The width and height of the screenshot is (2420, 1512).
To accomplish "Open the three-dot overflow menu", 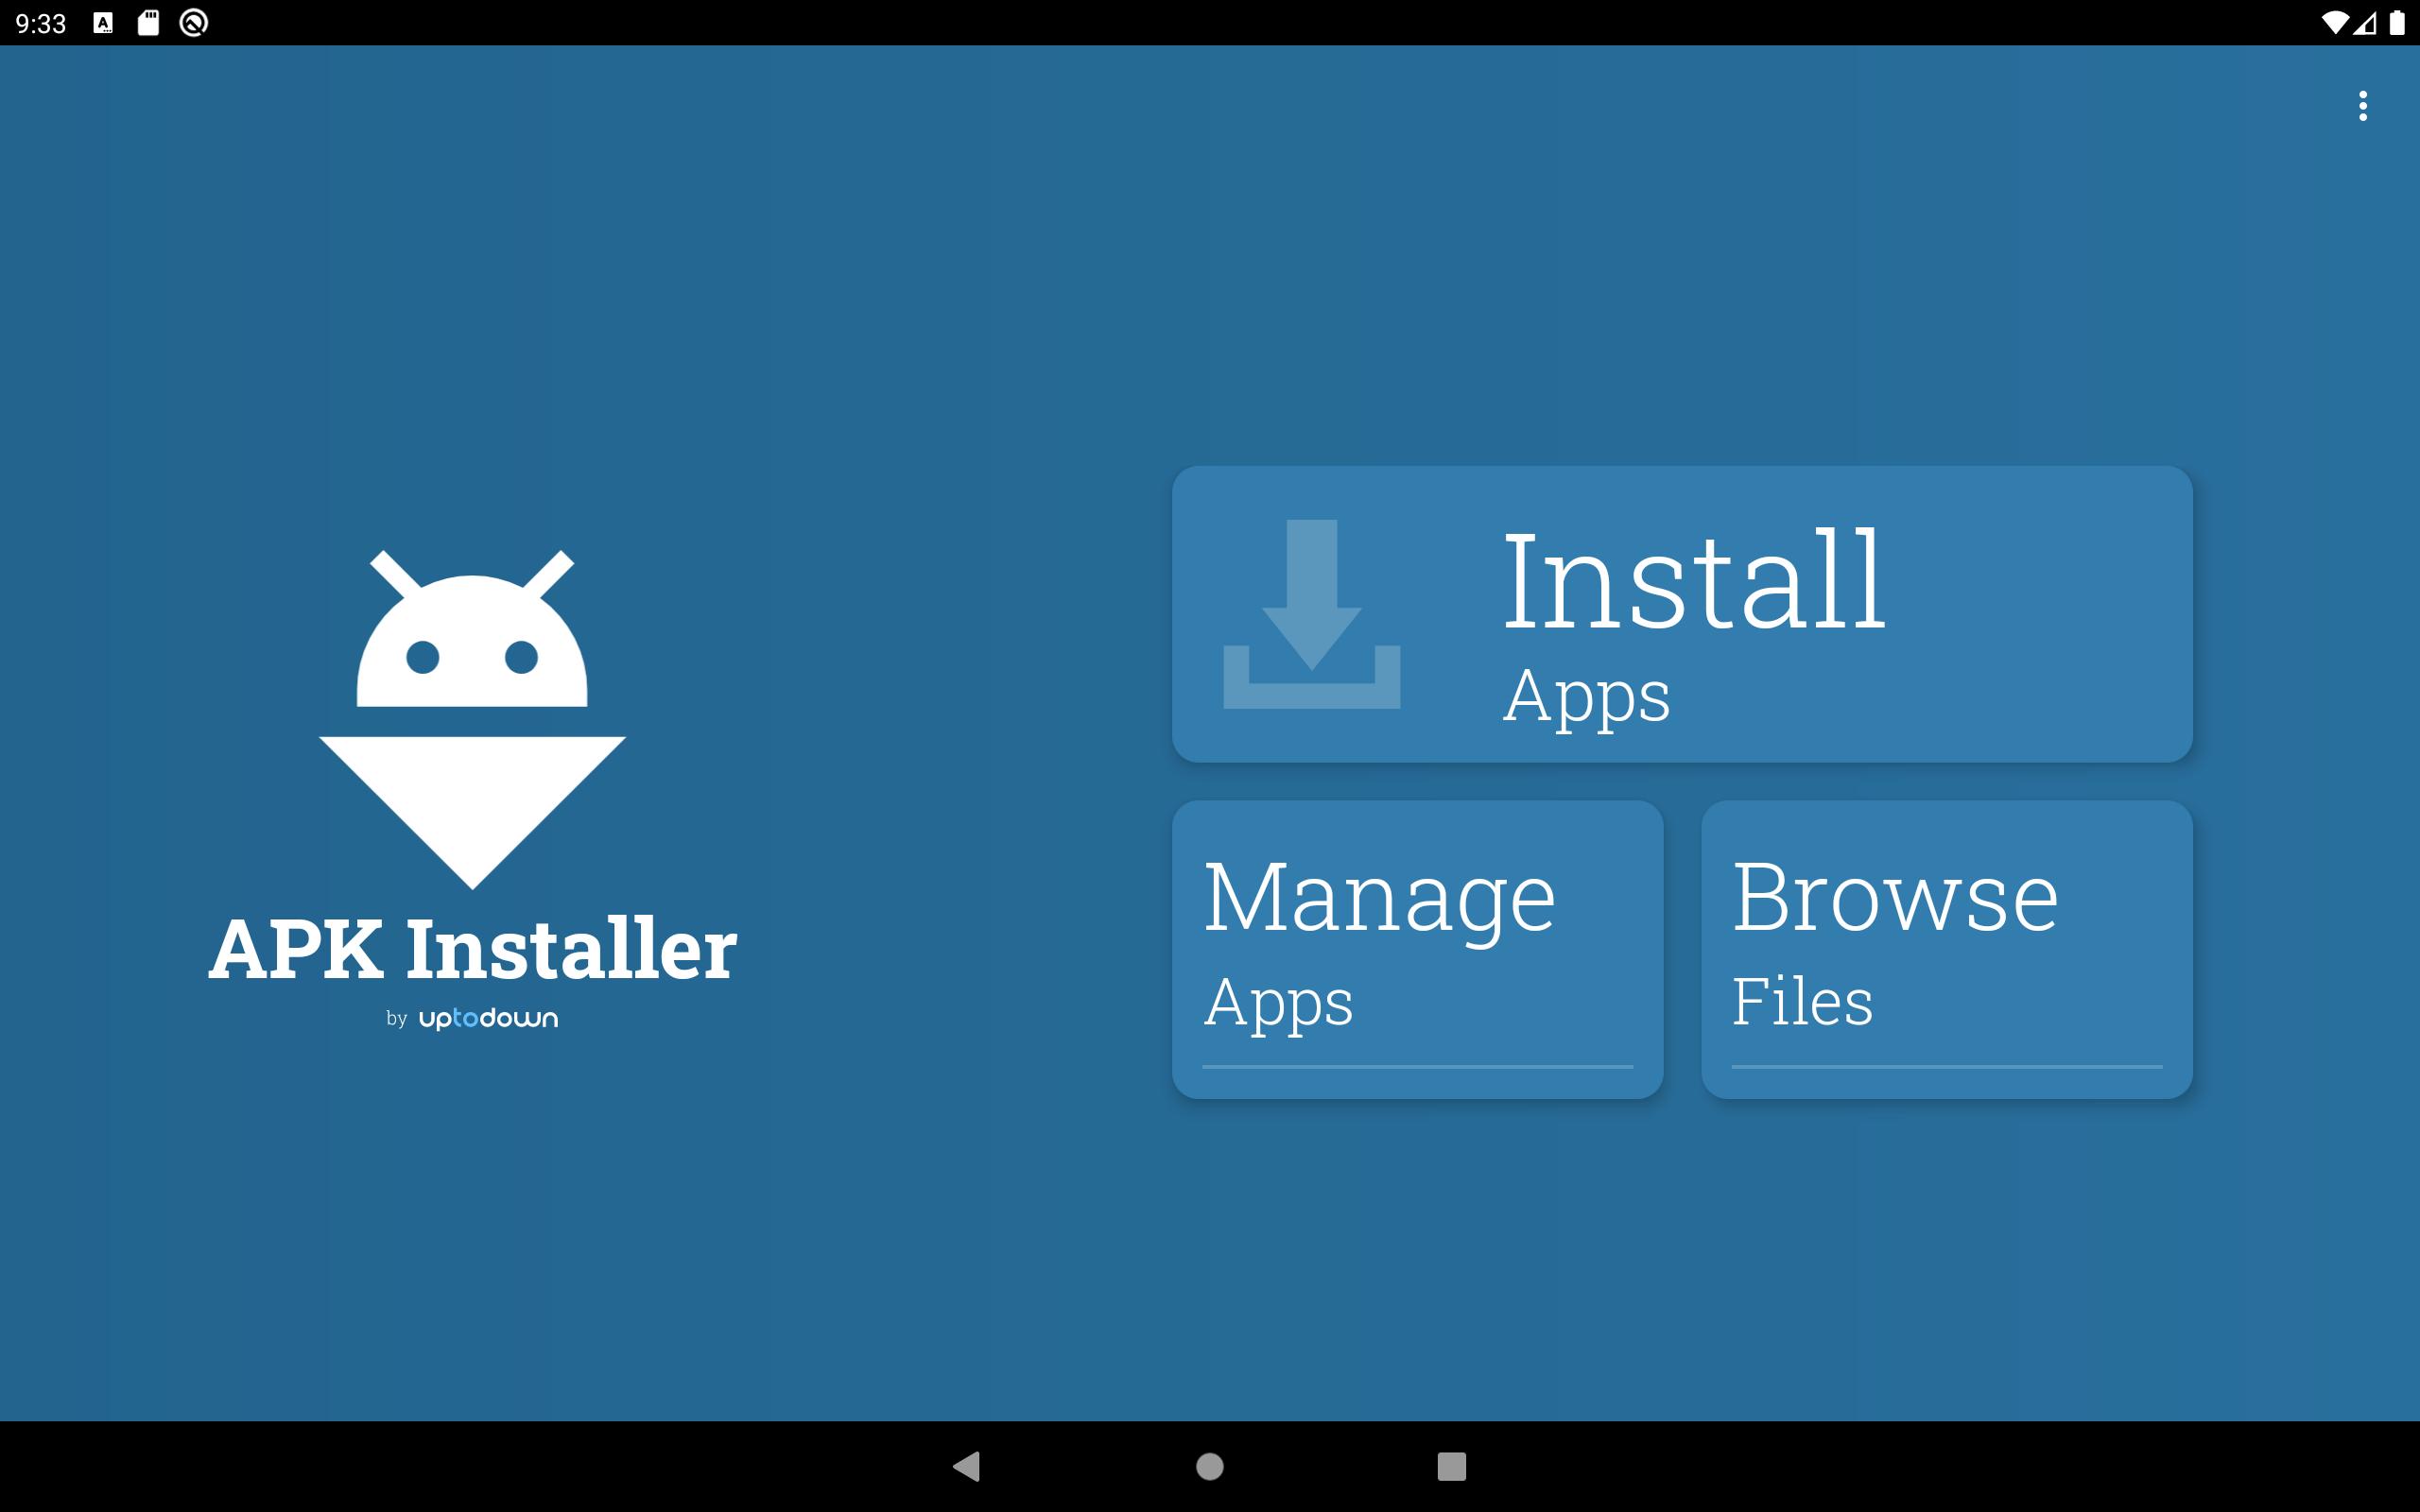I will (x=2362, y=108).
